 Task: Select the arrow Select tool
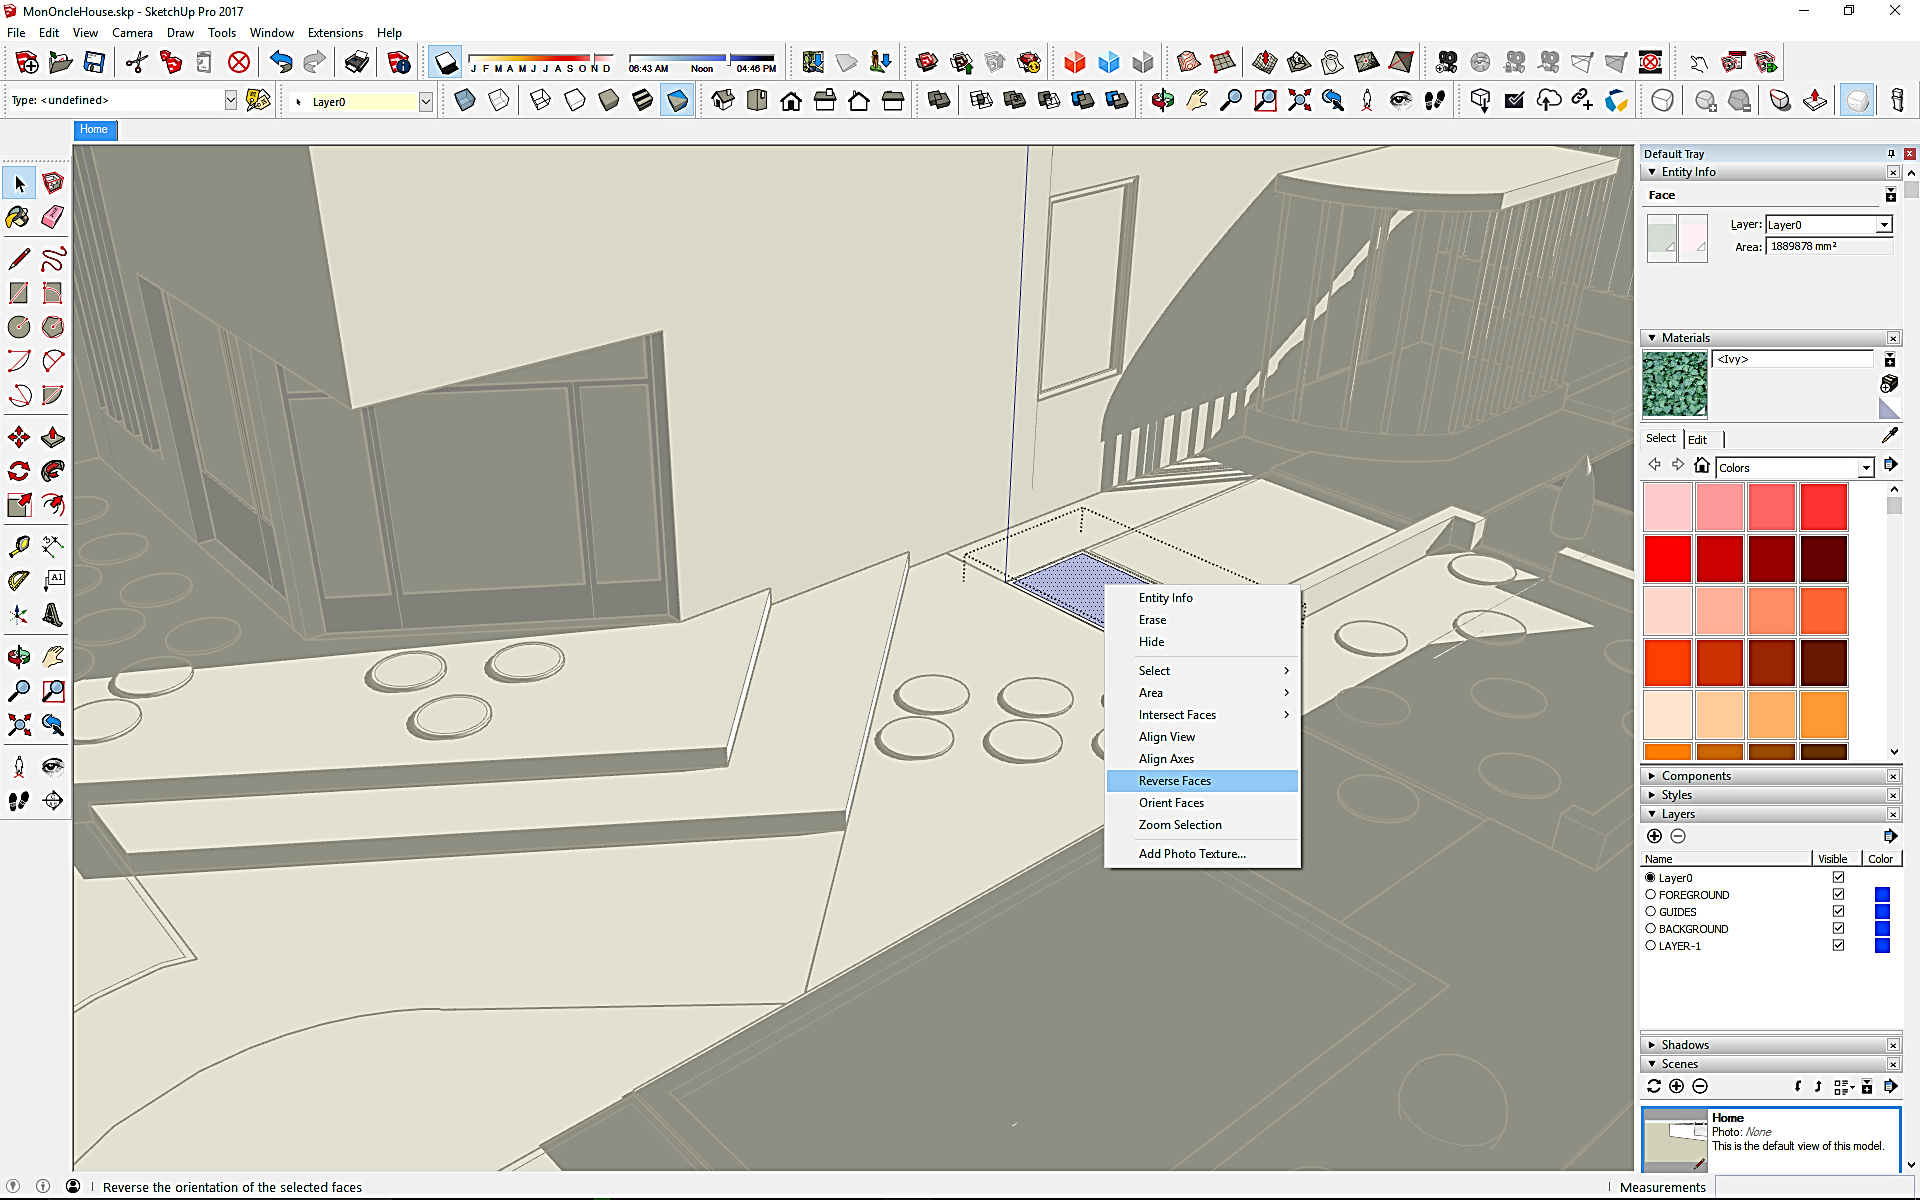click(x=19, y=184)
